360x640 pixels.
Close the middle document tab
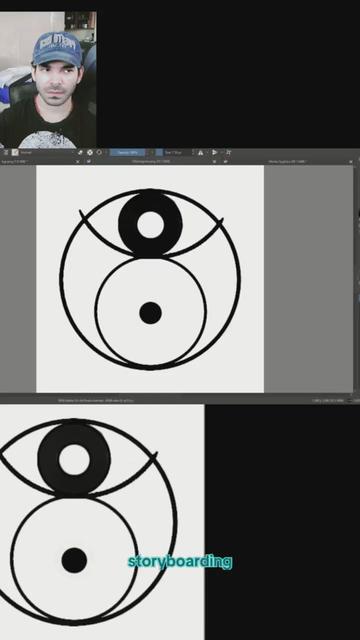pyautogui.click(x=214, y=162)
